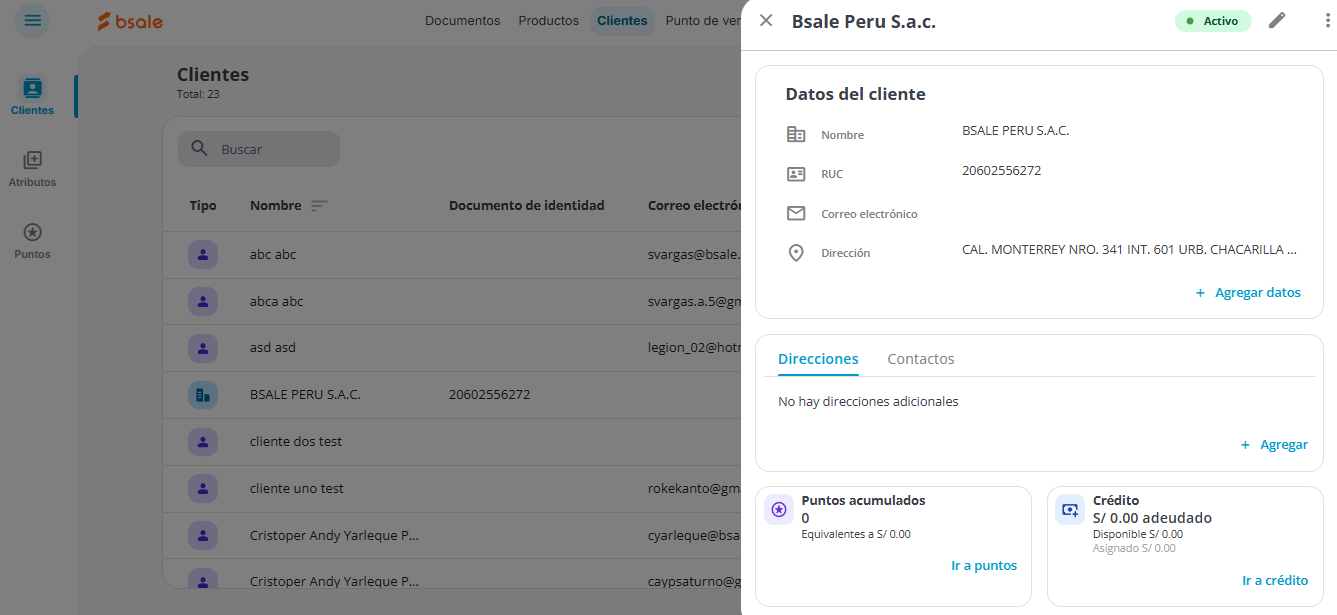Click the Bsale Peru S.a.c. panel title
This screenshot has width=1337, height=615.
(864, 21)
